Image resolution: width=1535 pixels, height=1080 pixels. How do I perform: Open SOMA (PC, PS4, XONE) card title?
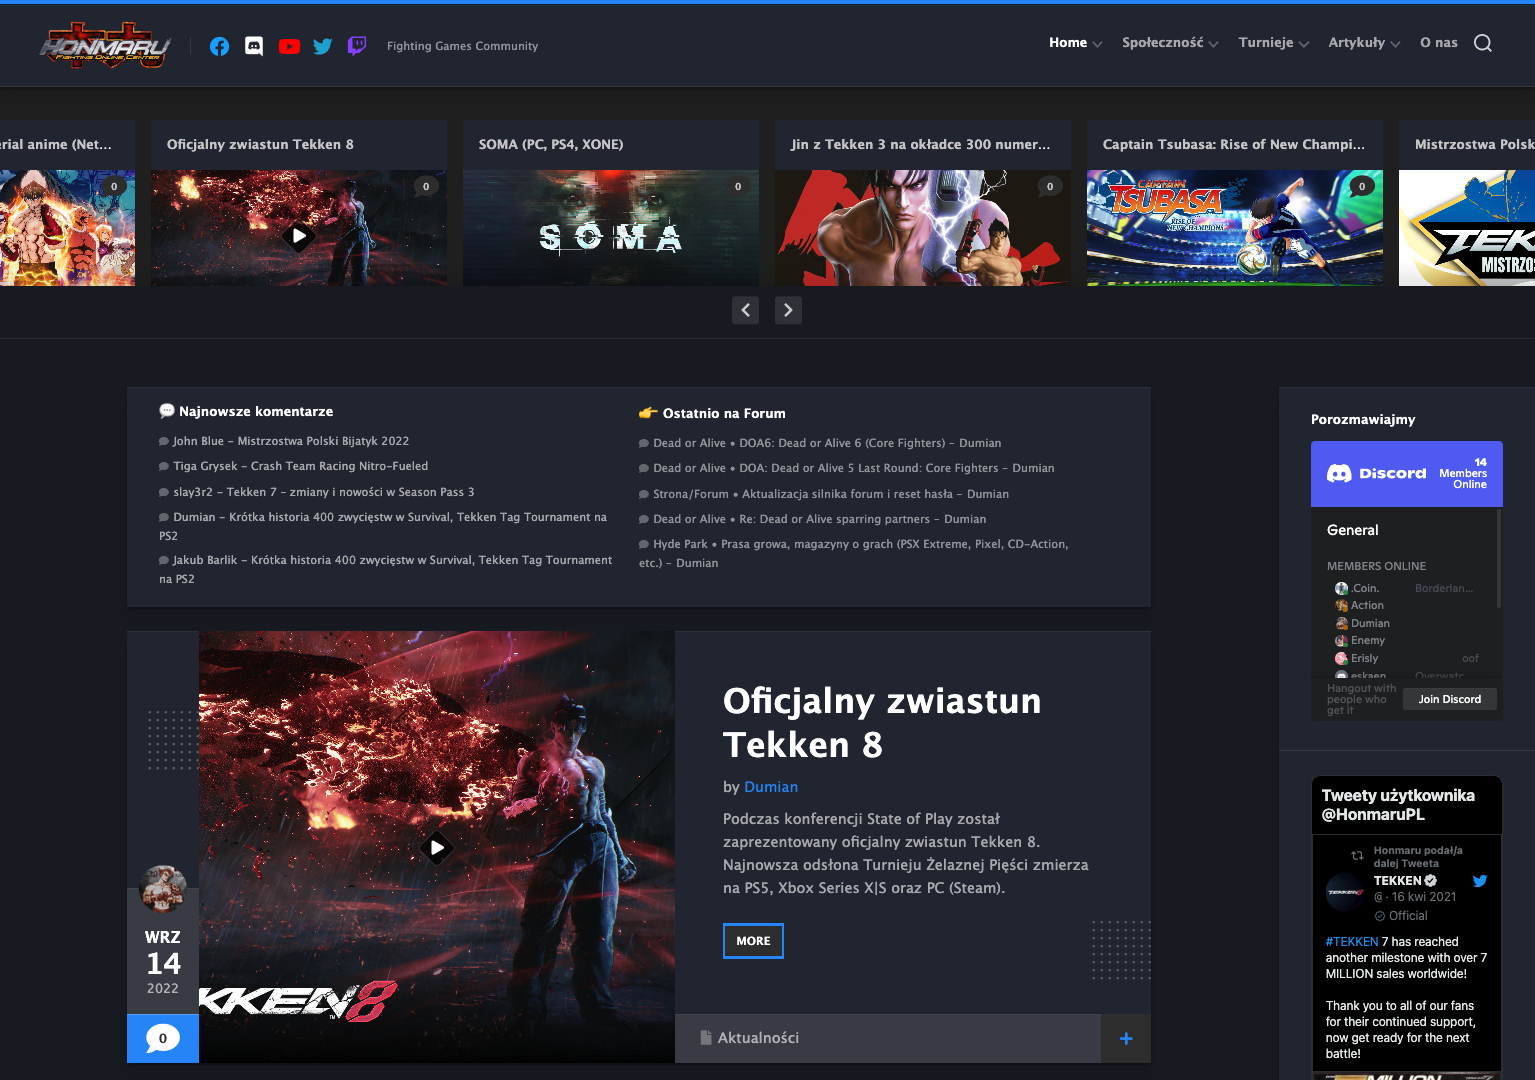click(551, 144)
